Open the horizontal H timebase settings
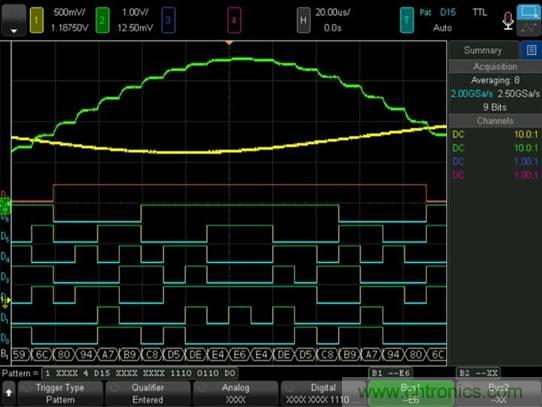The width and height of the screenshot is (542, 407). click(303, 20)
